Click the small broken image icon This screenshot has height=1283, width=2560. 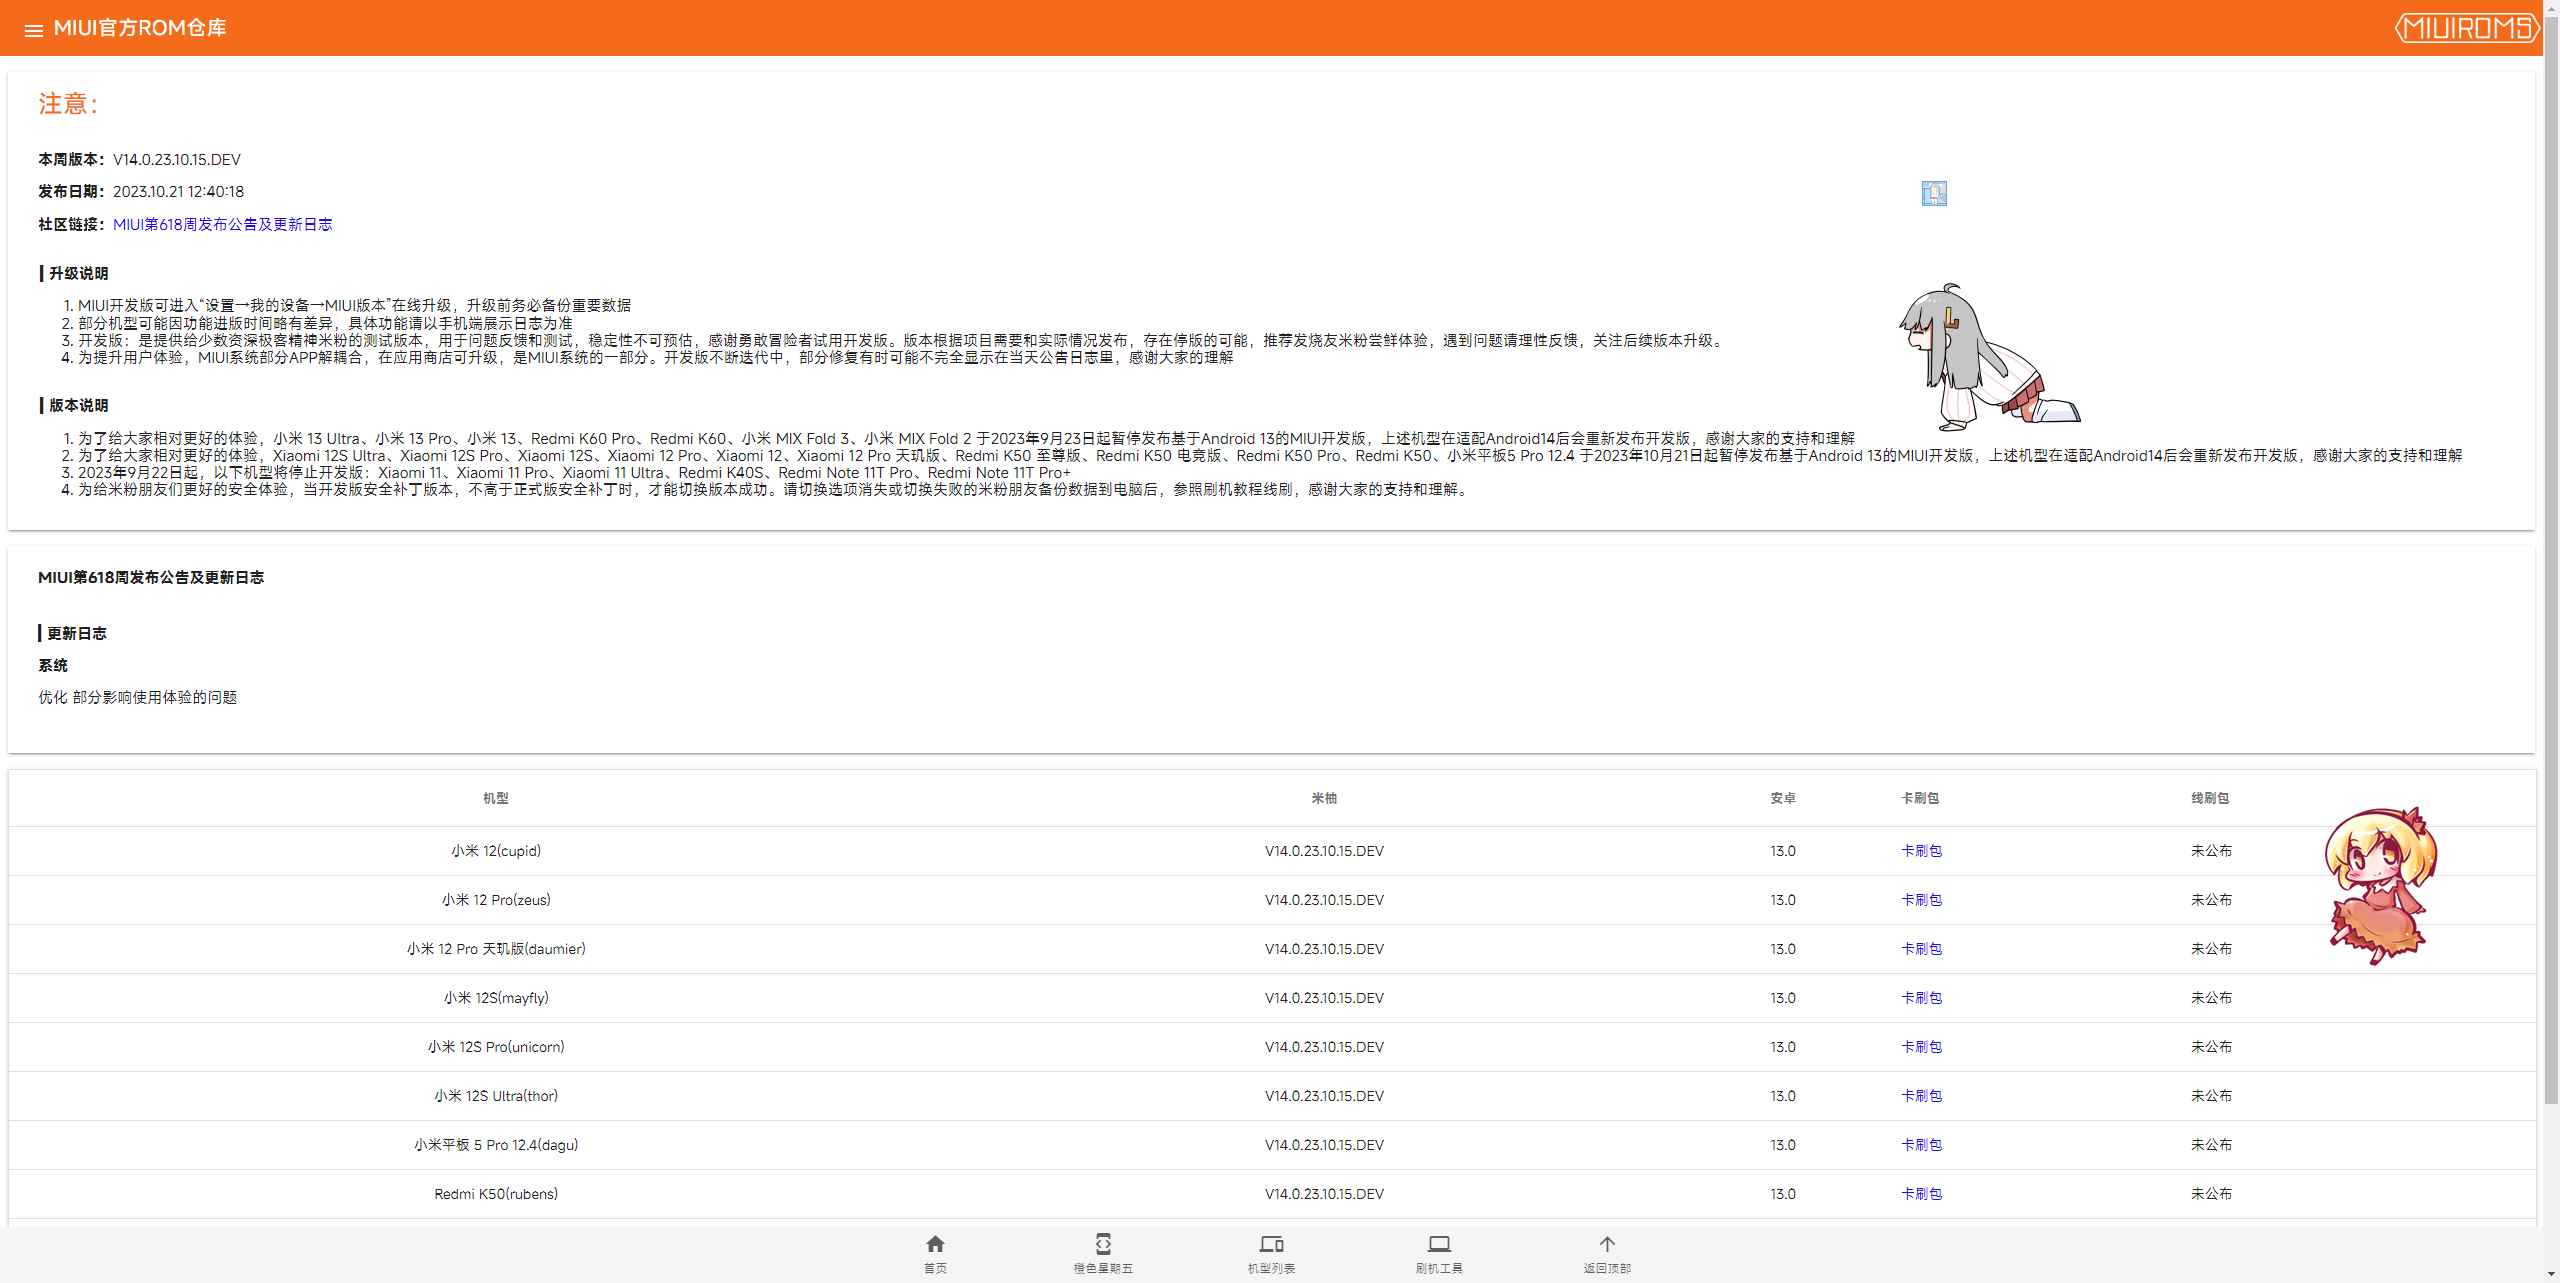1934,193
